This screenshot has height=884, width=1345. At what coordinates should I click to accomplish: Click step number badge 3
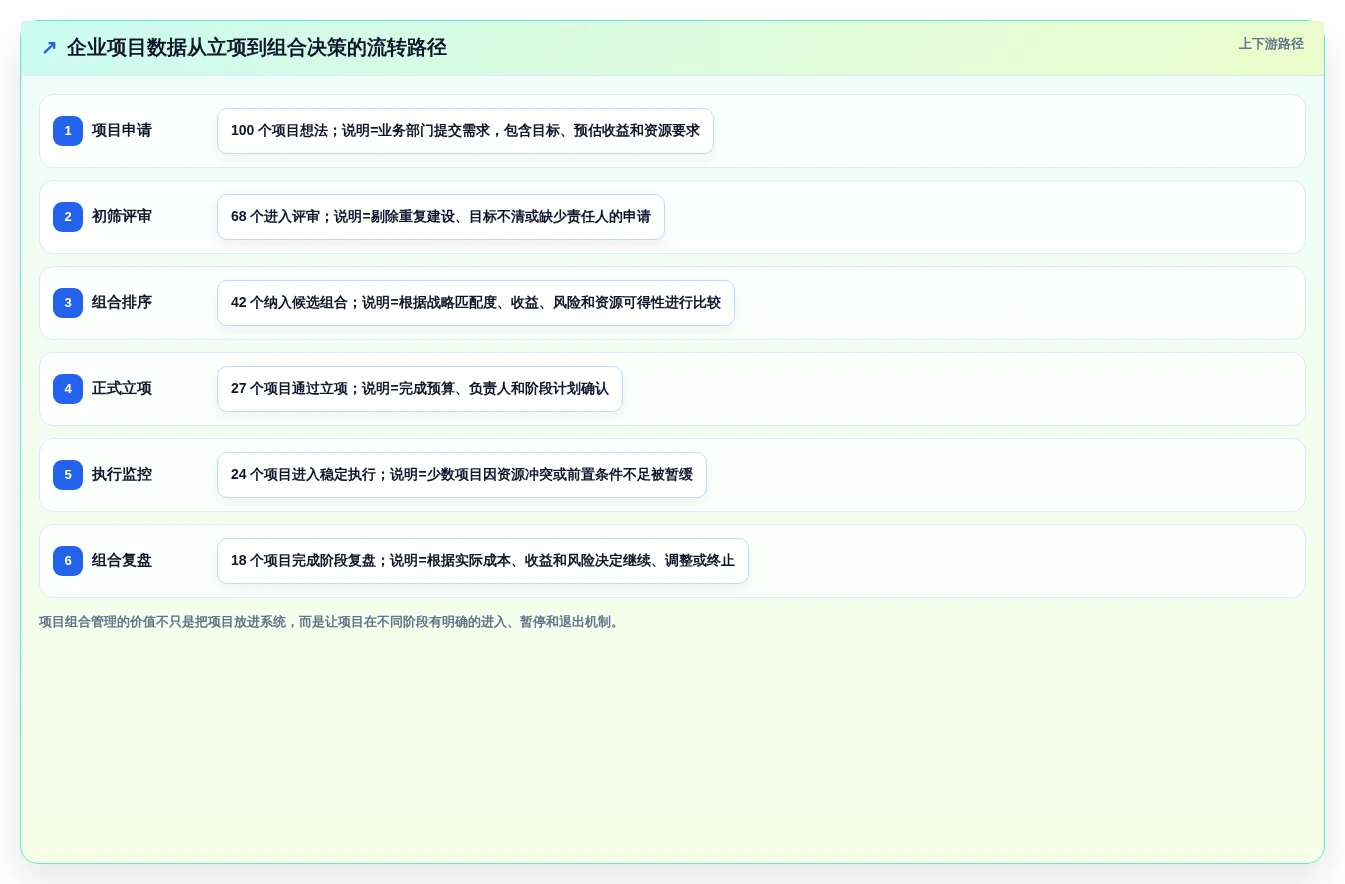pyautogui.click(x=68, y=303)
